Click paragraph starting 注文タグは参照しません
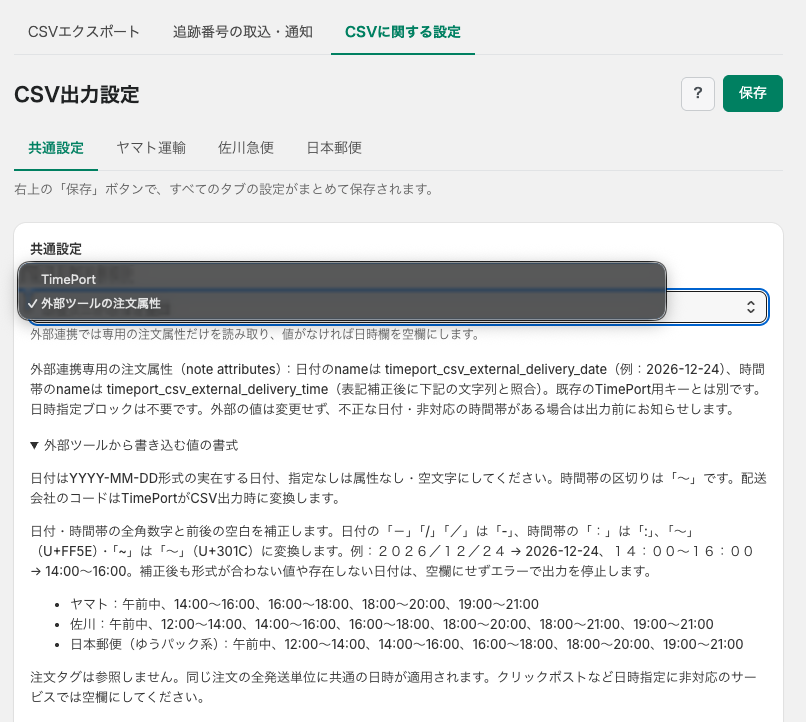 [393, 687]
